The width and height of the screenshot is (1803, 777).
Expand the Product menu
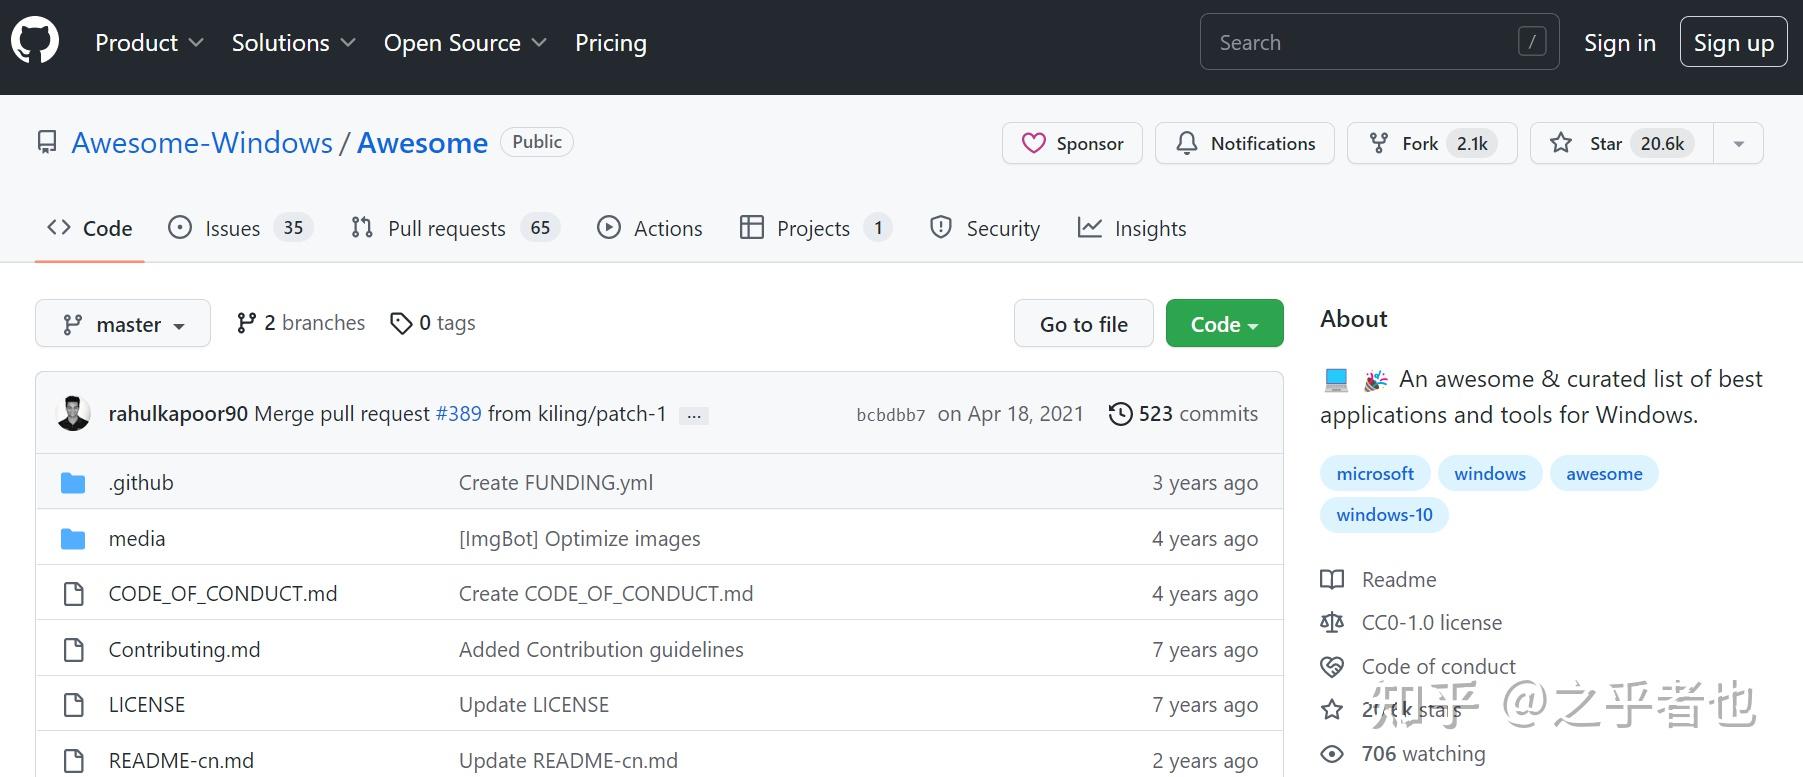tap(149, 43)
